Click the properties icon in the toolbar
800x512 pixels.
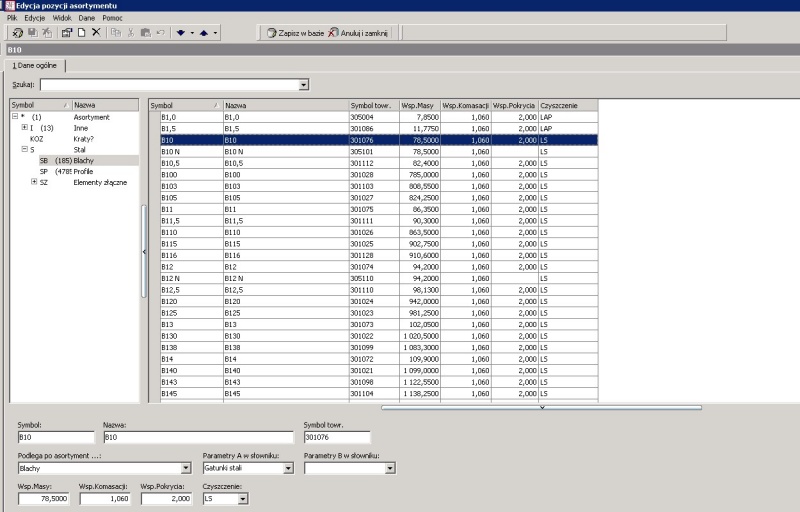(67, 33)
